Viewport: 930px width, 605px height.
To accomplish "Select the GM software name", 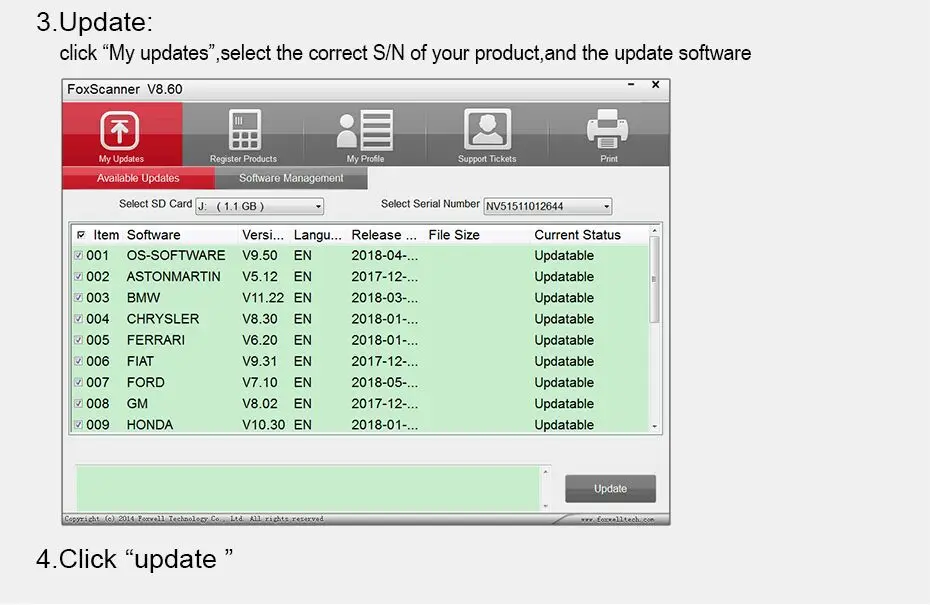I will (x=137, y=404).
